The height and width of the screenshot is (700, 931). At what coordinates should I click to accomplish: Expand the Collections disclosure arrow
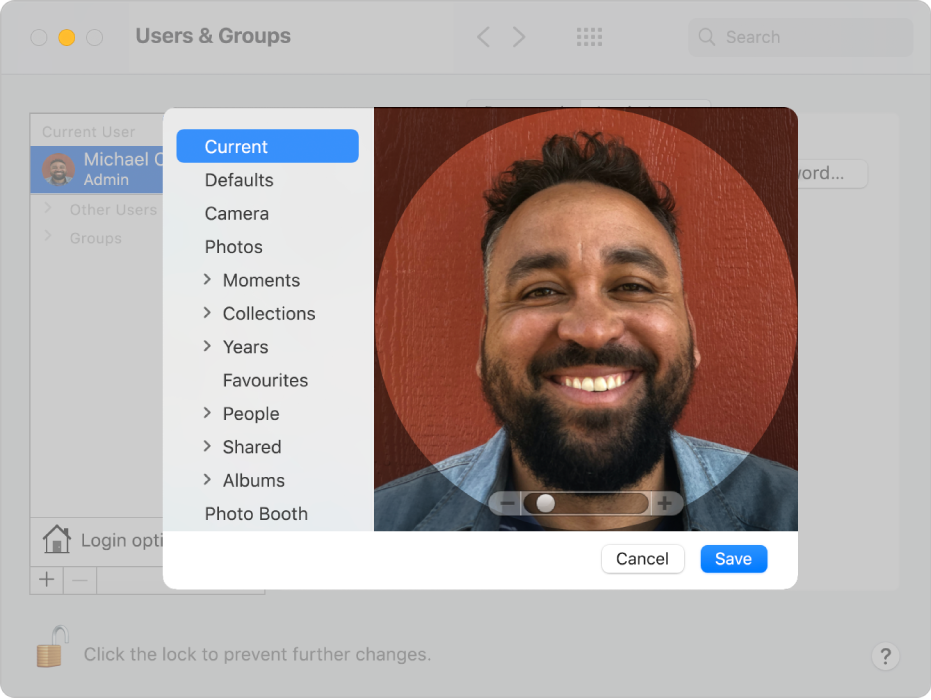coord(207,313)
